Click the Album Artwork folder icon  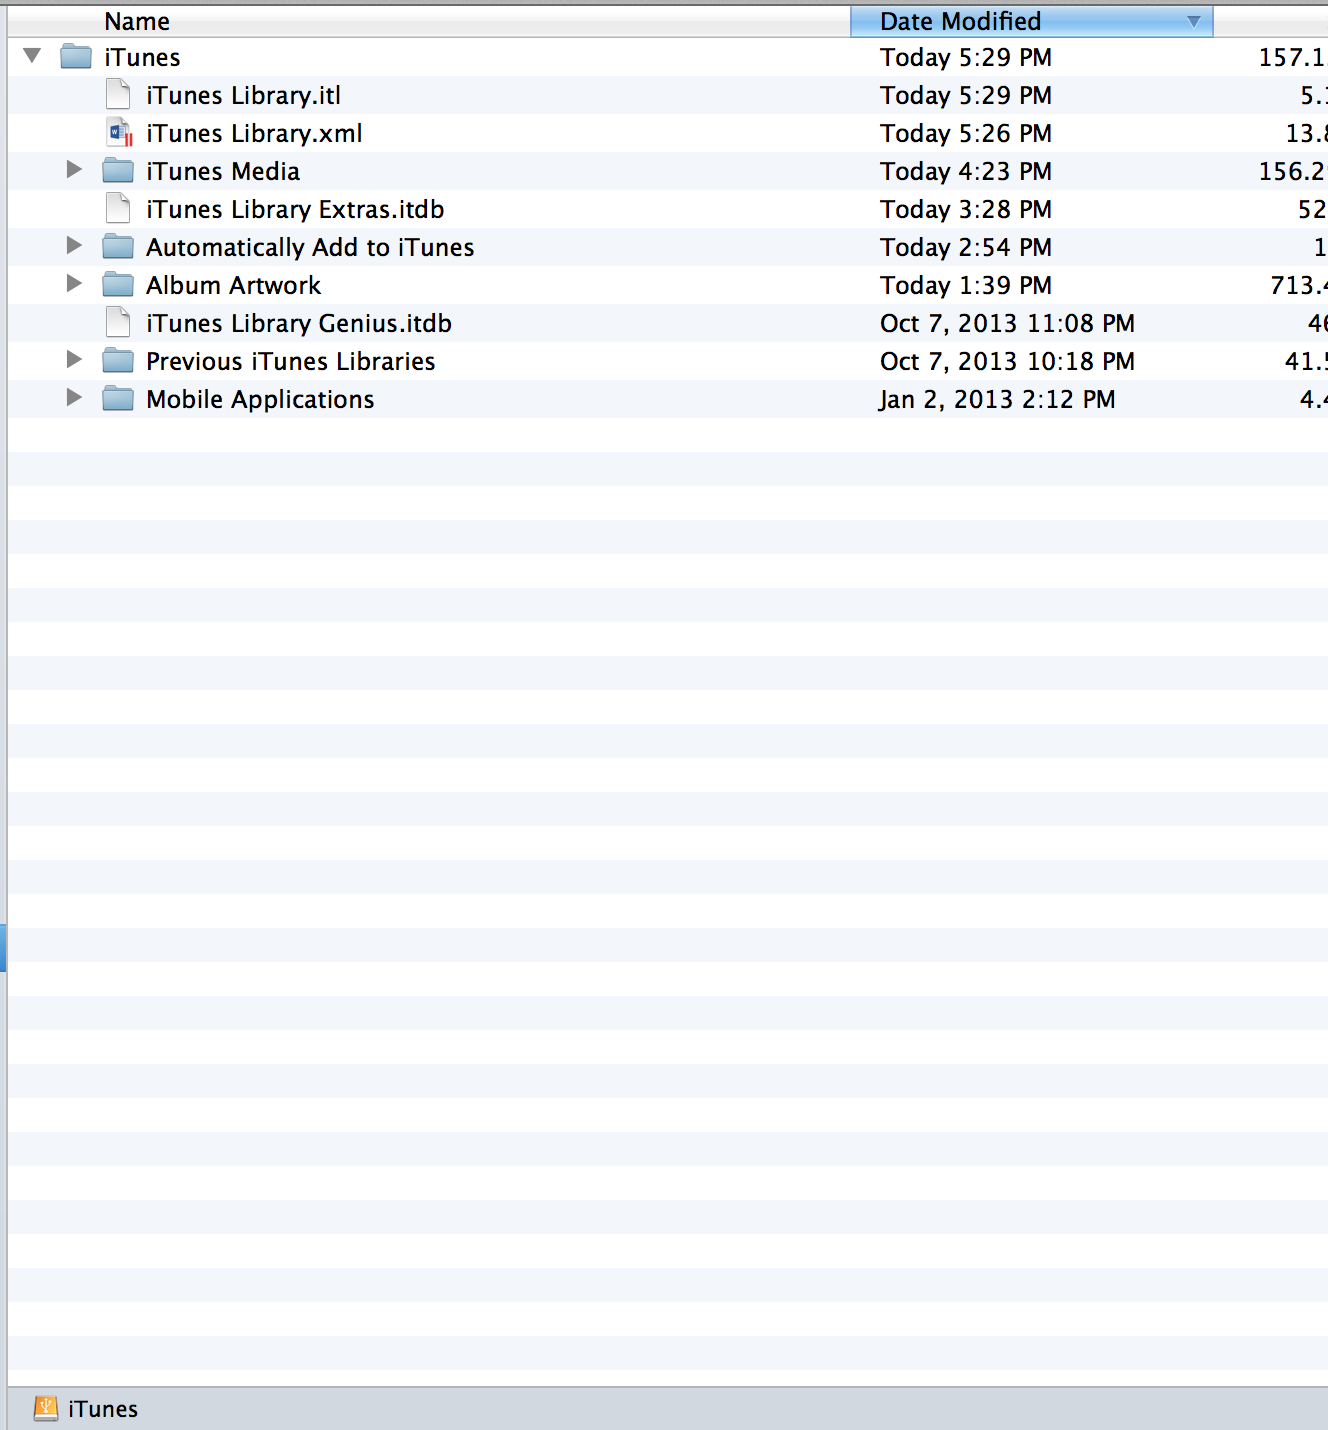118,285
